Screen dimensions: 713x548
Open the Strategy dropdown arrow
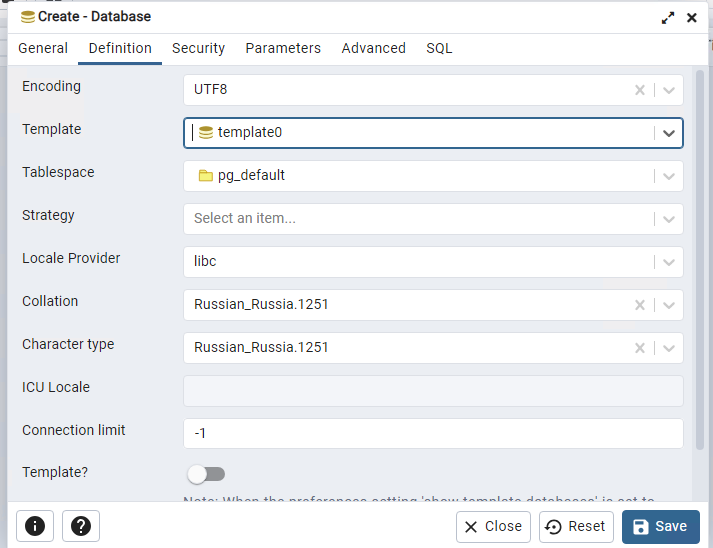pos(668,219)
